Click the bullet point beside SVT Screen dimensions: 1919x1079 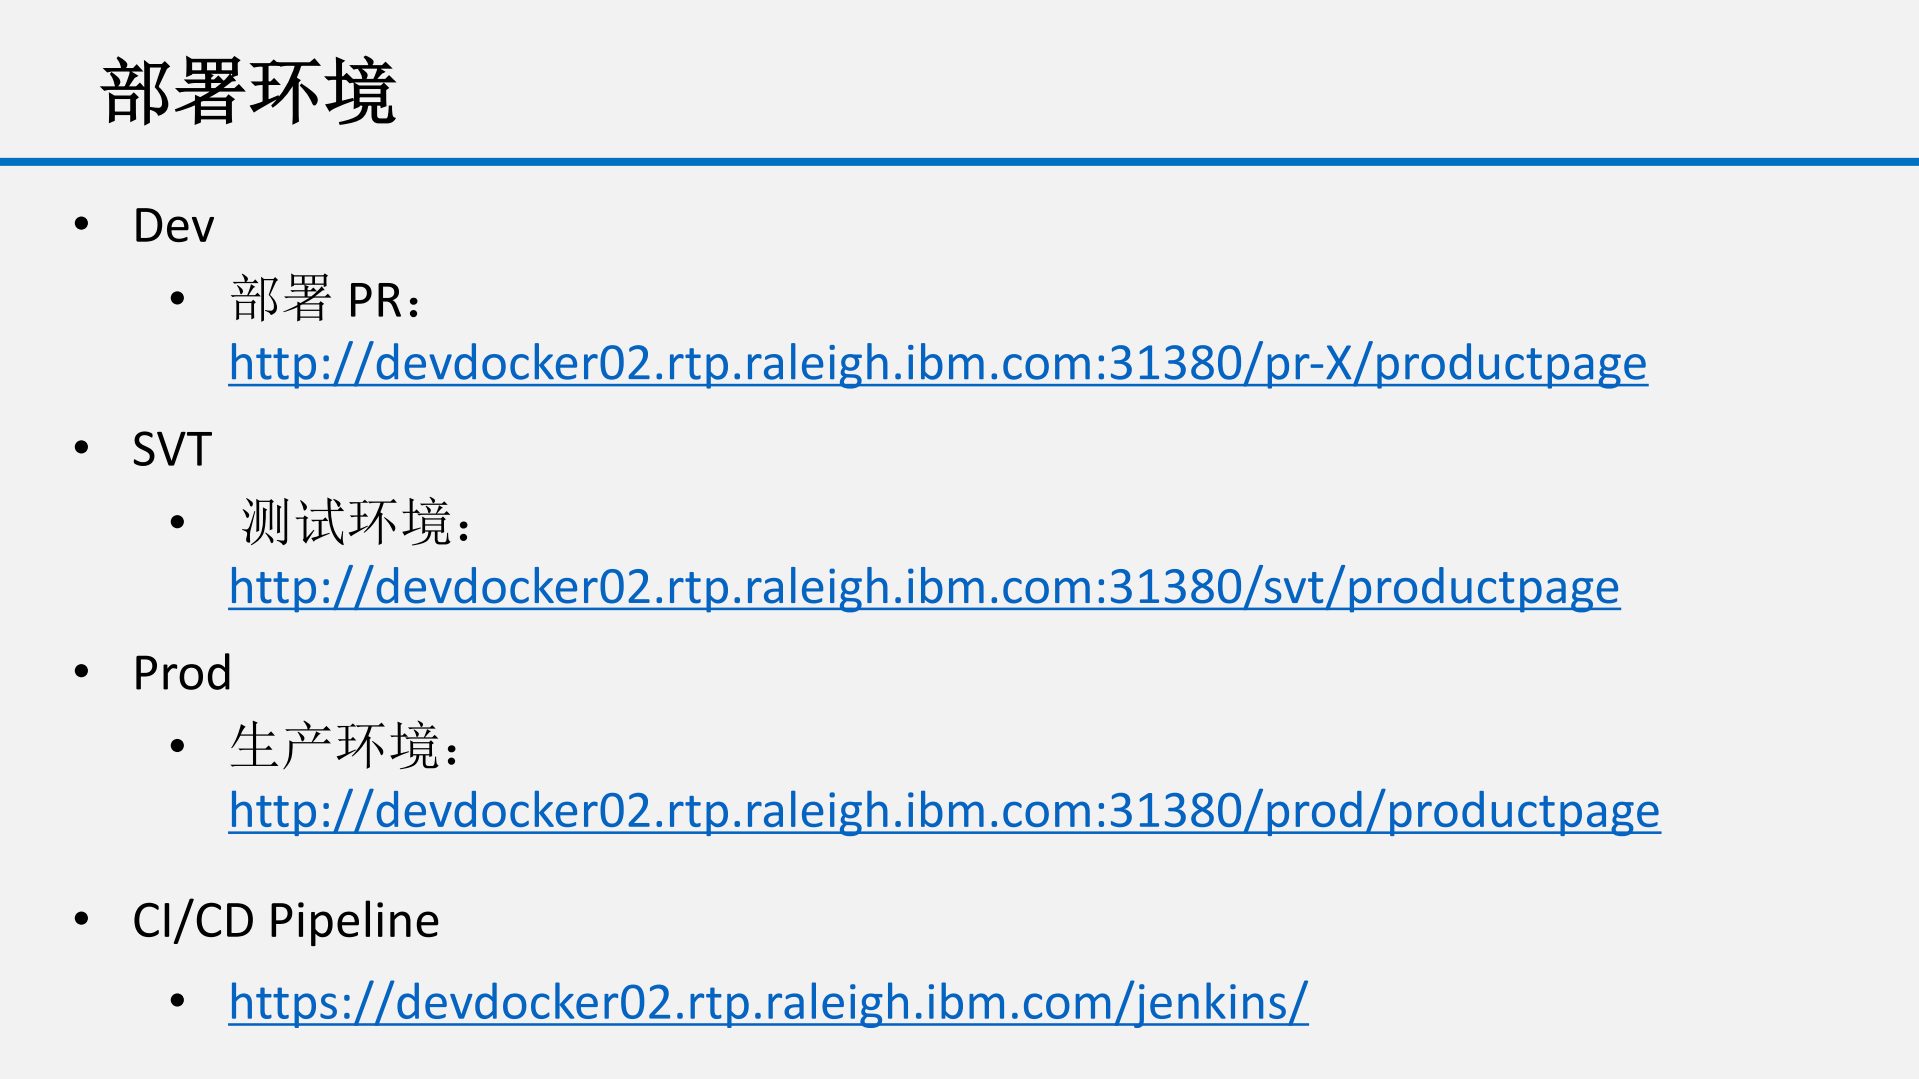(x=82, y=448)
